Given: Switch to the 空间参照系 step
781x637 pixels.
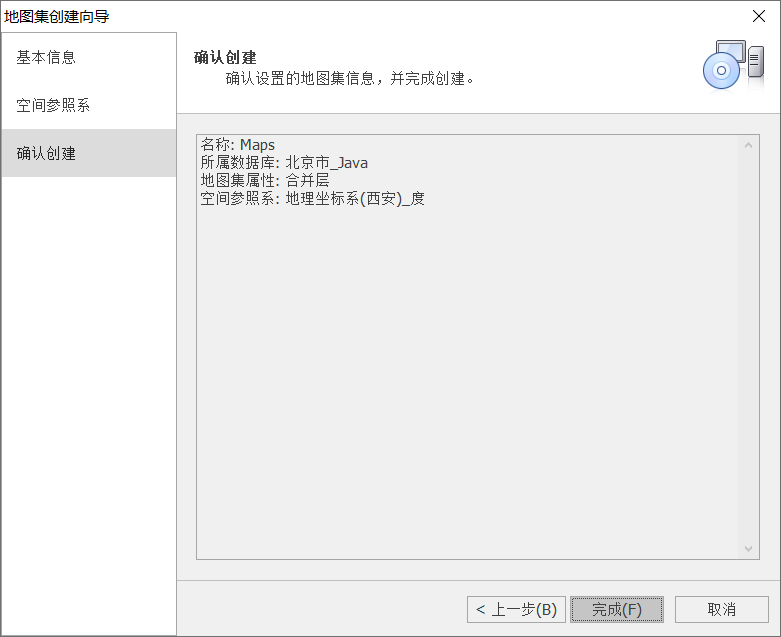Looking at the screenshot, I should tap(53, 105).
